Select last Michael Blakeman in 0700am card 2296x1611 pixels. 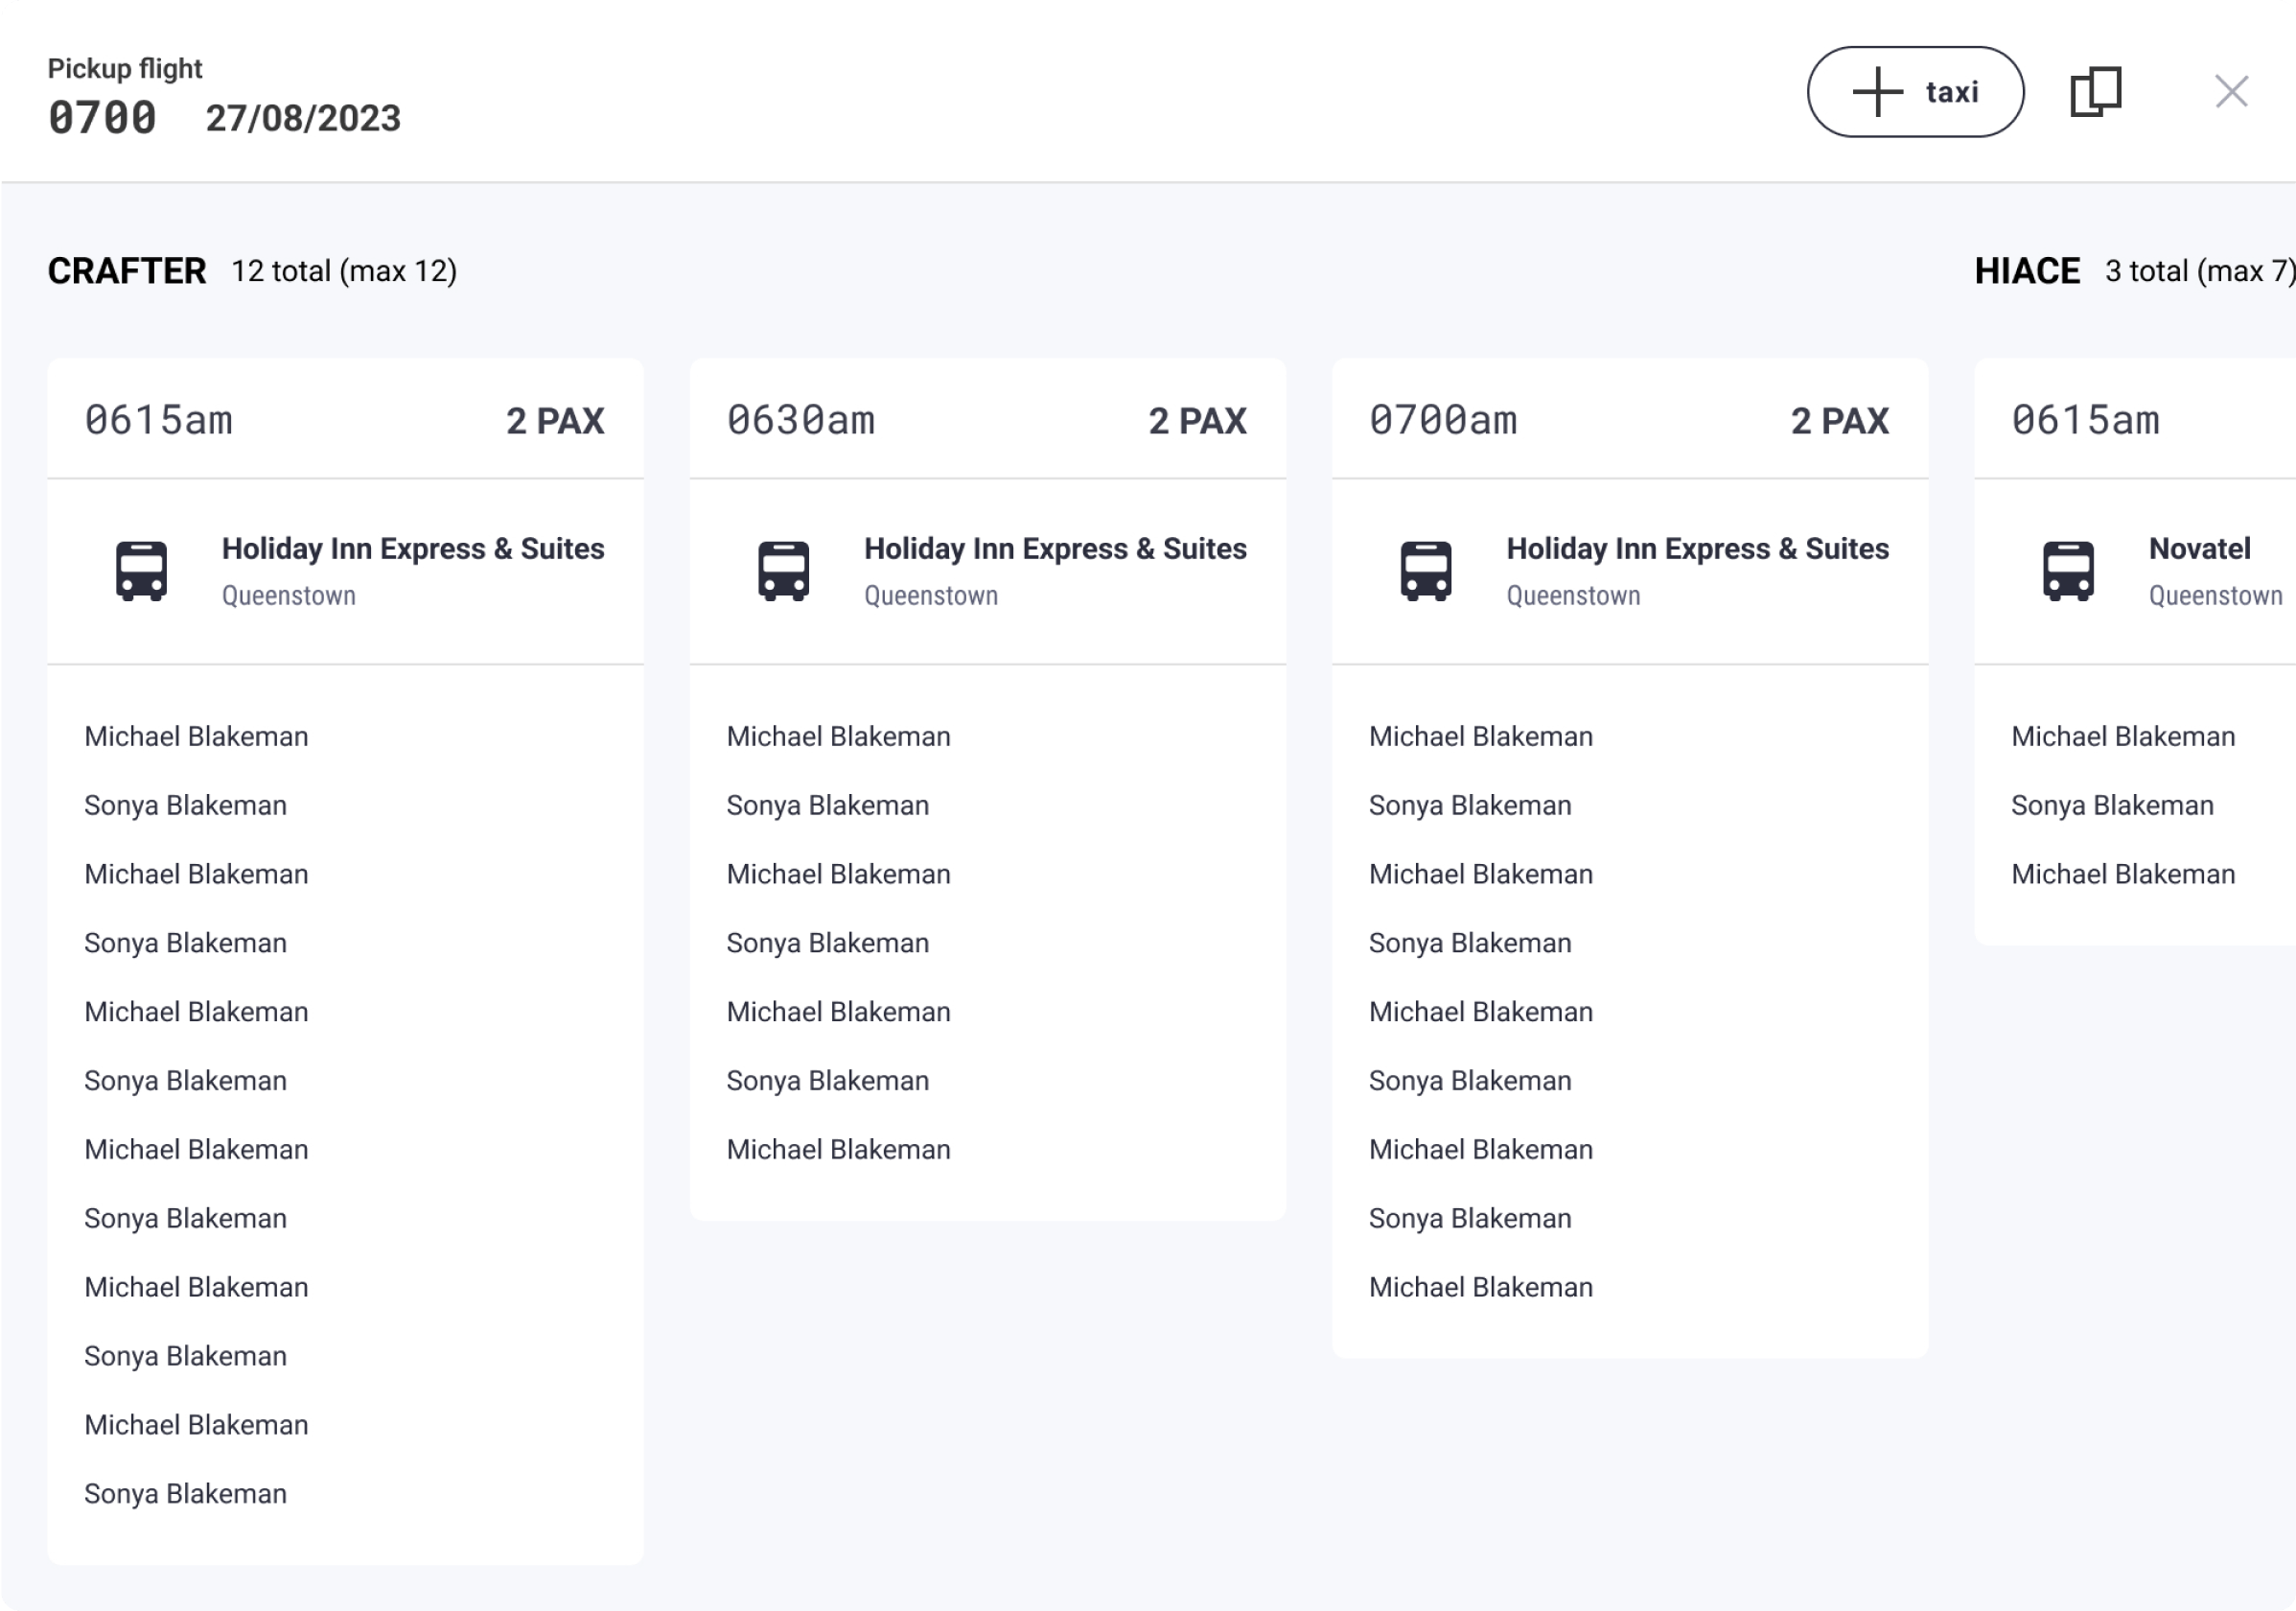point(1480,1287)
